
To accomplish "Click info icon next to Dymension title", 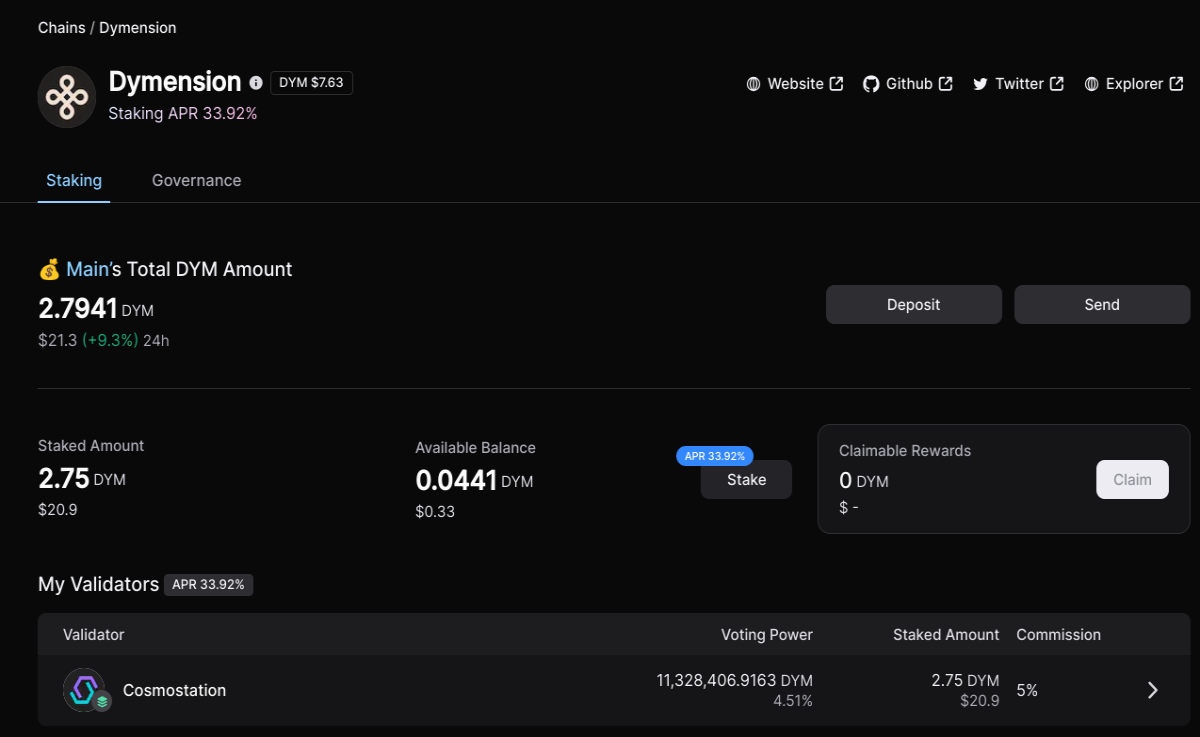I will click(x=256, y=83).
